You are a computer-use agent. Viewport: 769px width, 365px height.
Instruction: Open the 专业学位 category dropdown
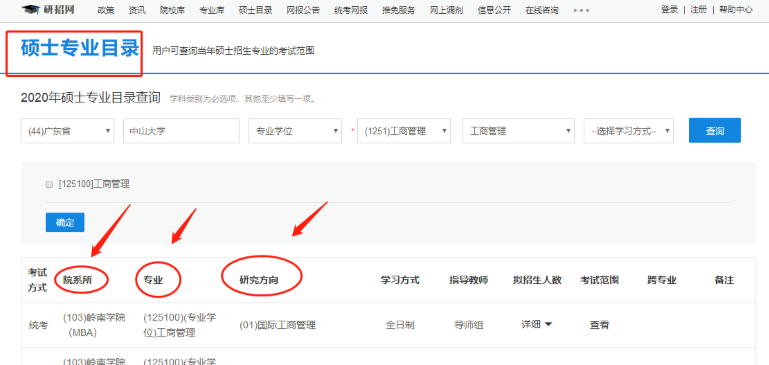pyautogui.click(x=295, y=131)
